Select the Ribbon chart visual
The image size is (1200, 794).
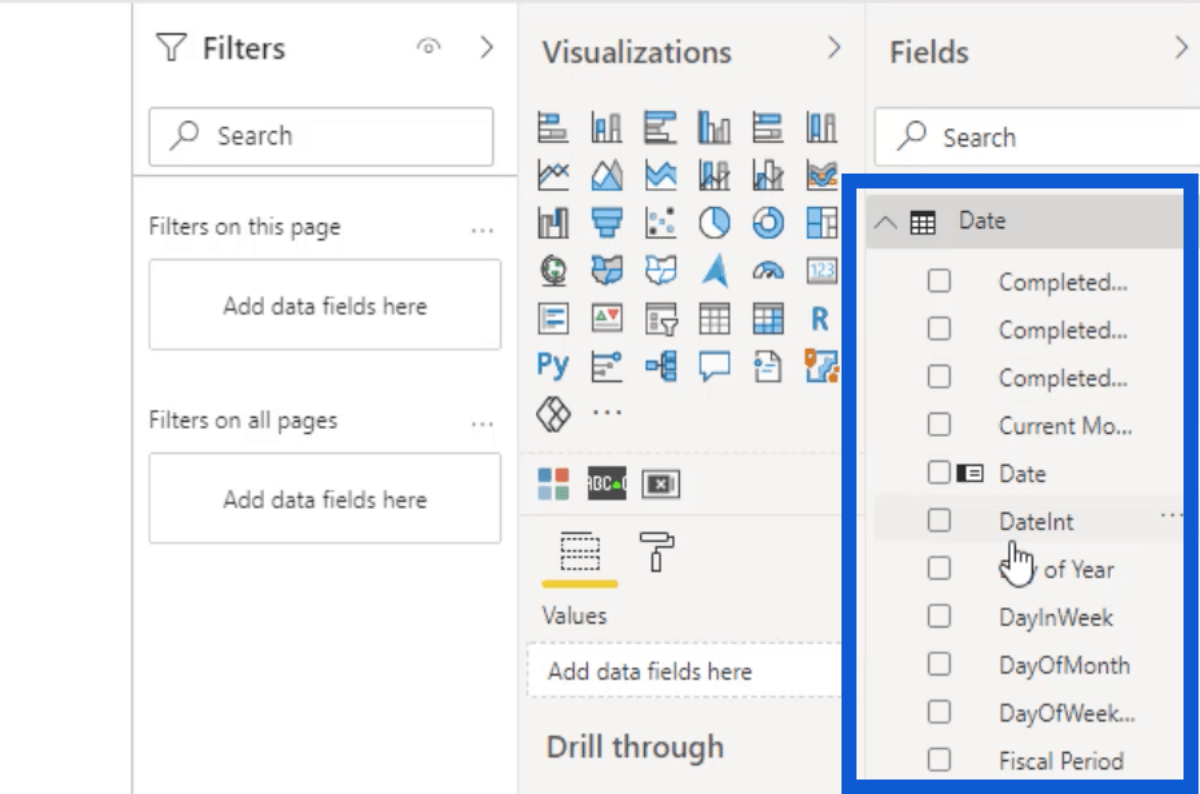tap(821, 175)
